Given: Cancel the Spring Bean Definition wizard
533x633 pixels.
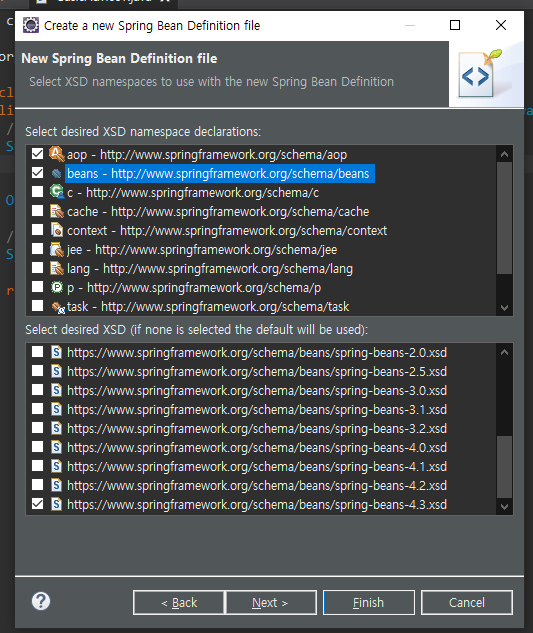Looking at the screenshot, I should 467,602.
